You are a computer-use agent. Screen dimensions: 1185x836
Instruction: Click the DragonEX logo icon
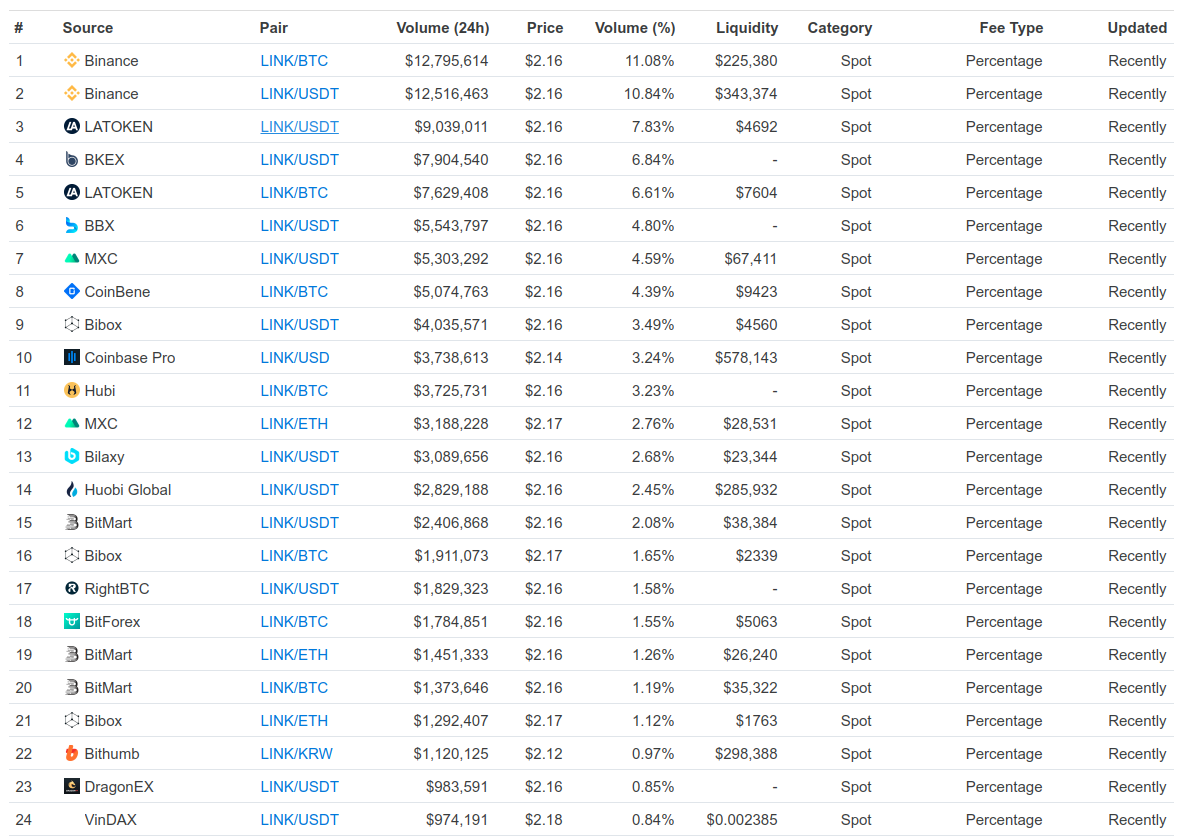(72, 786)
